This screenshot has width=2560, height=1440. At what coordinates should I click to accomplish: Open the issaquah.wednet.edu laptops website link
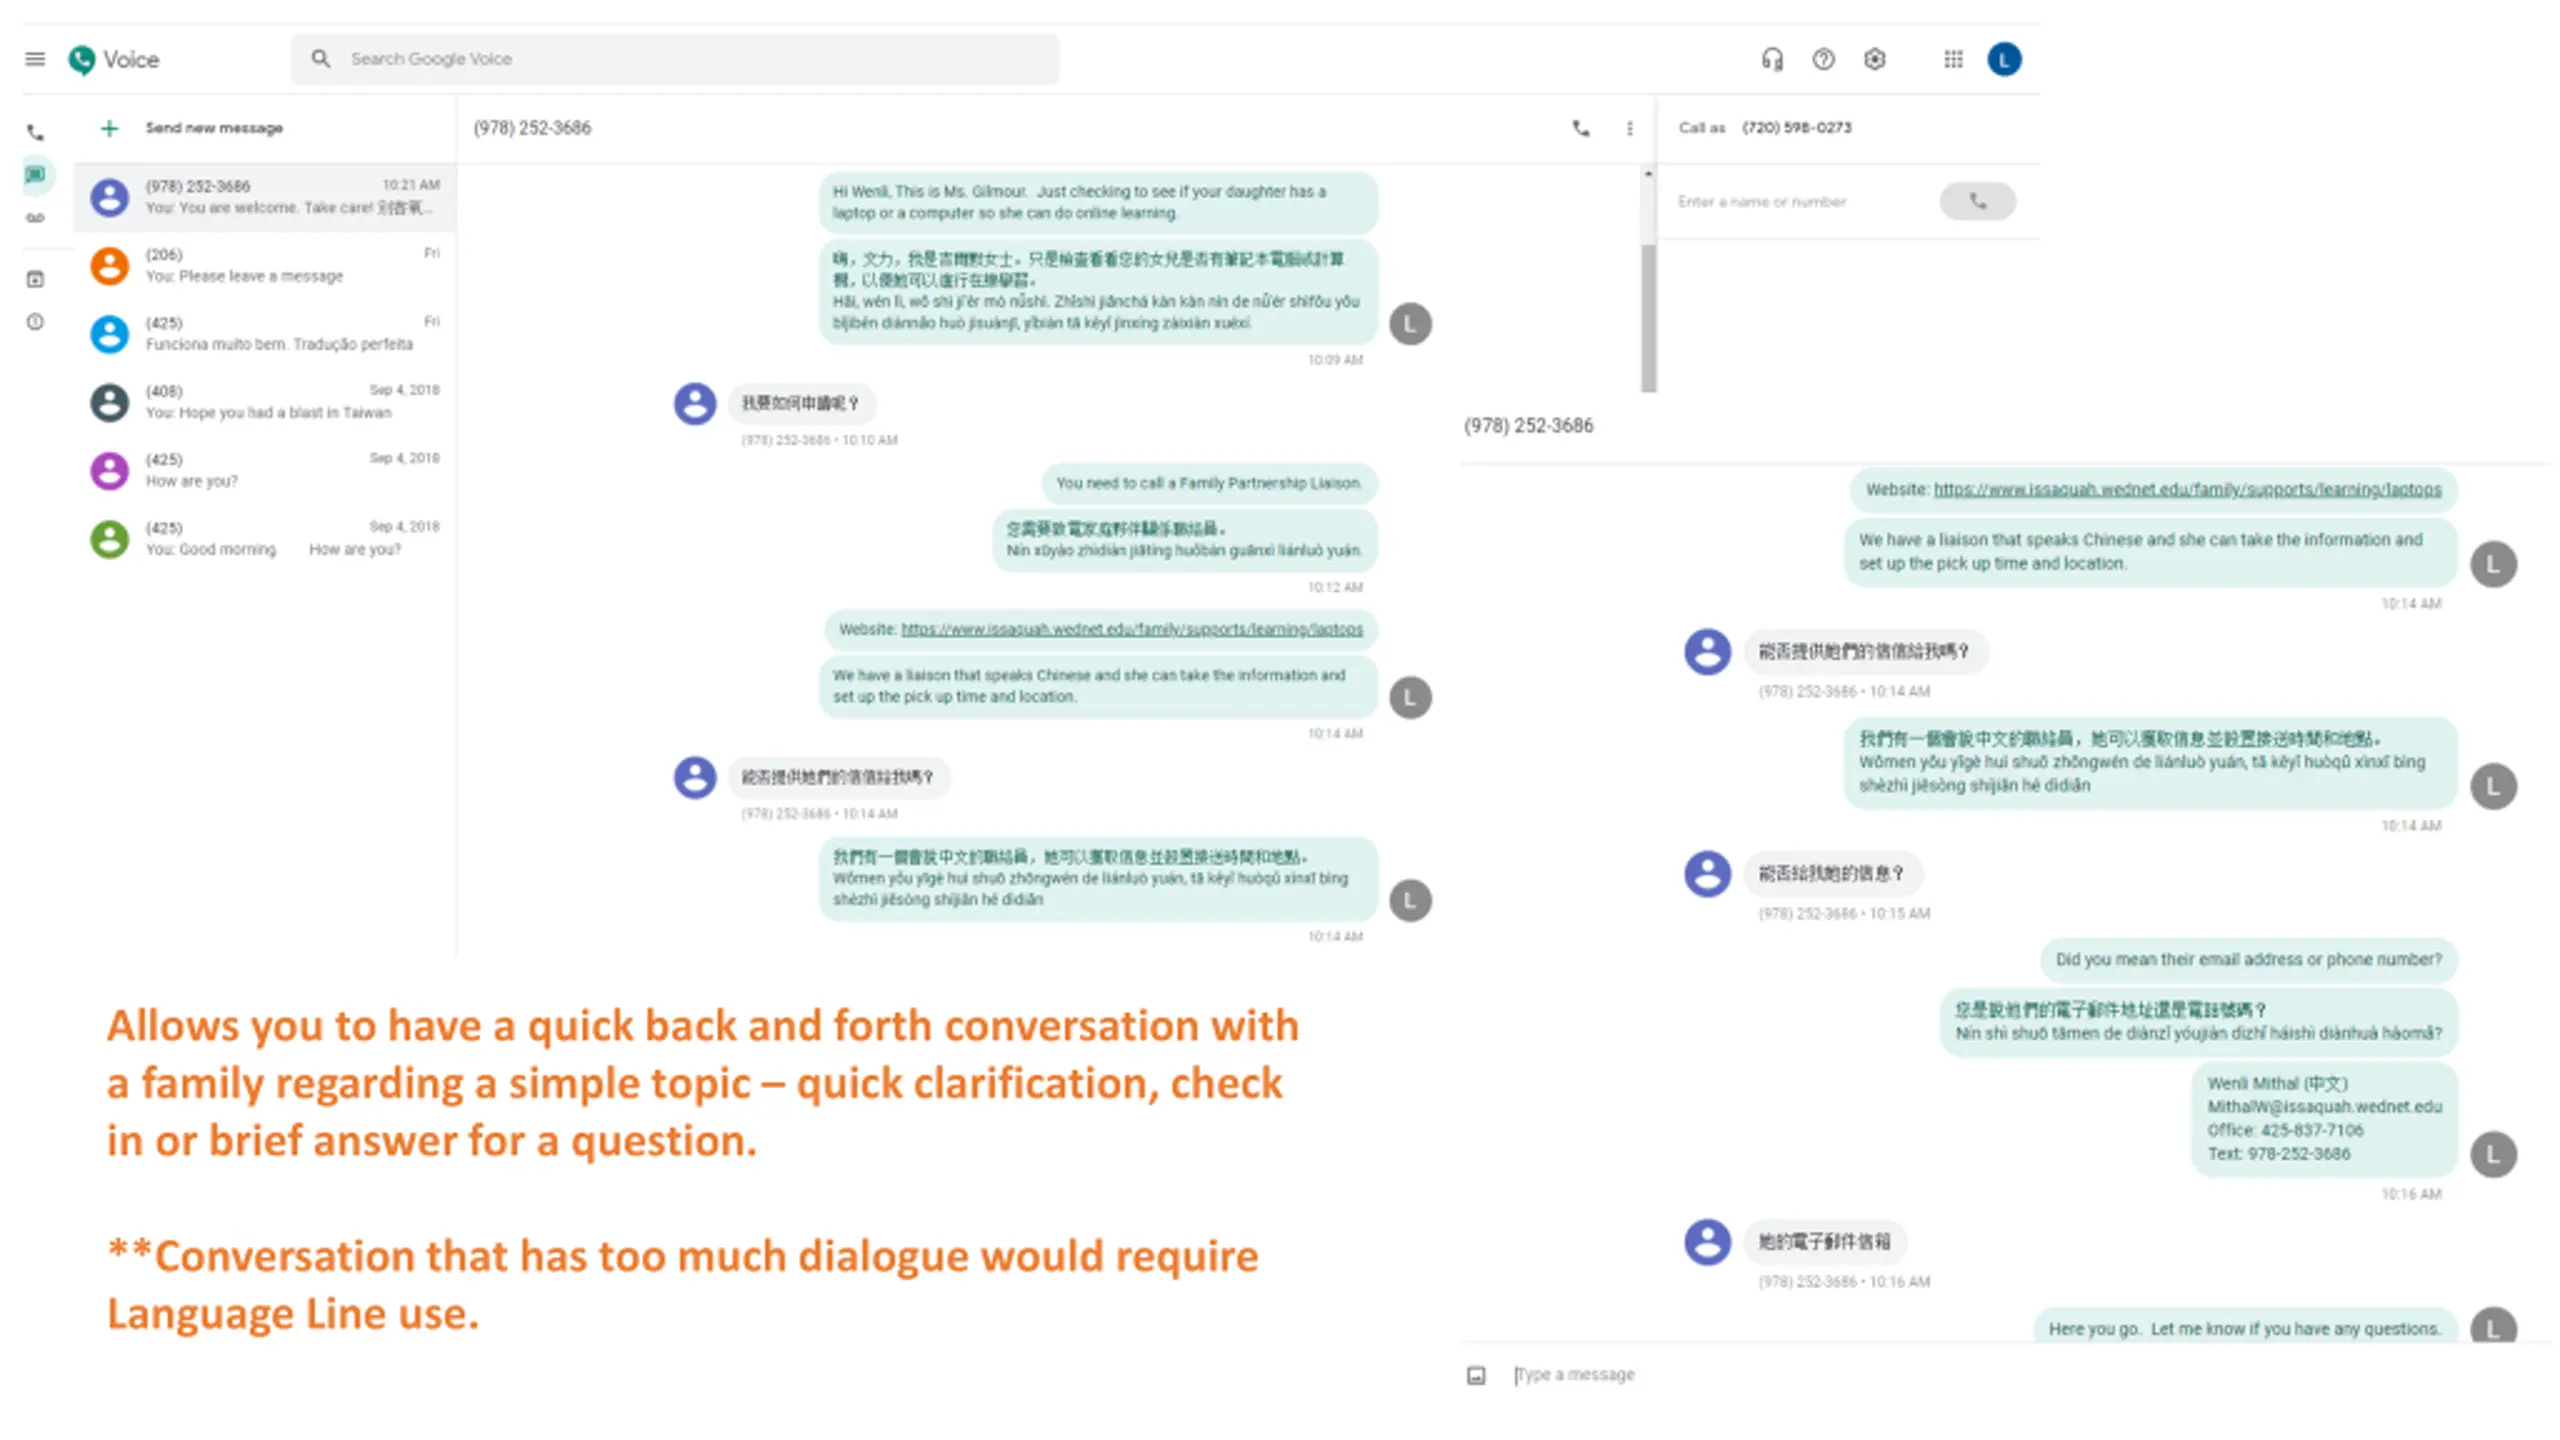click(x=1131, y=629)
